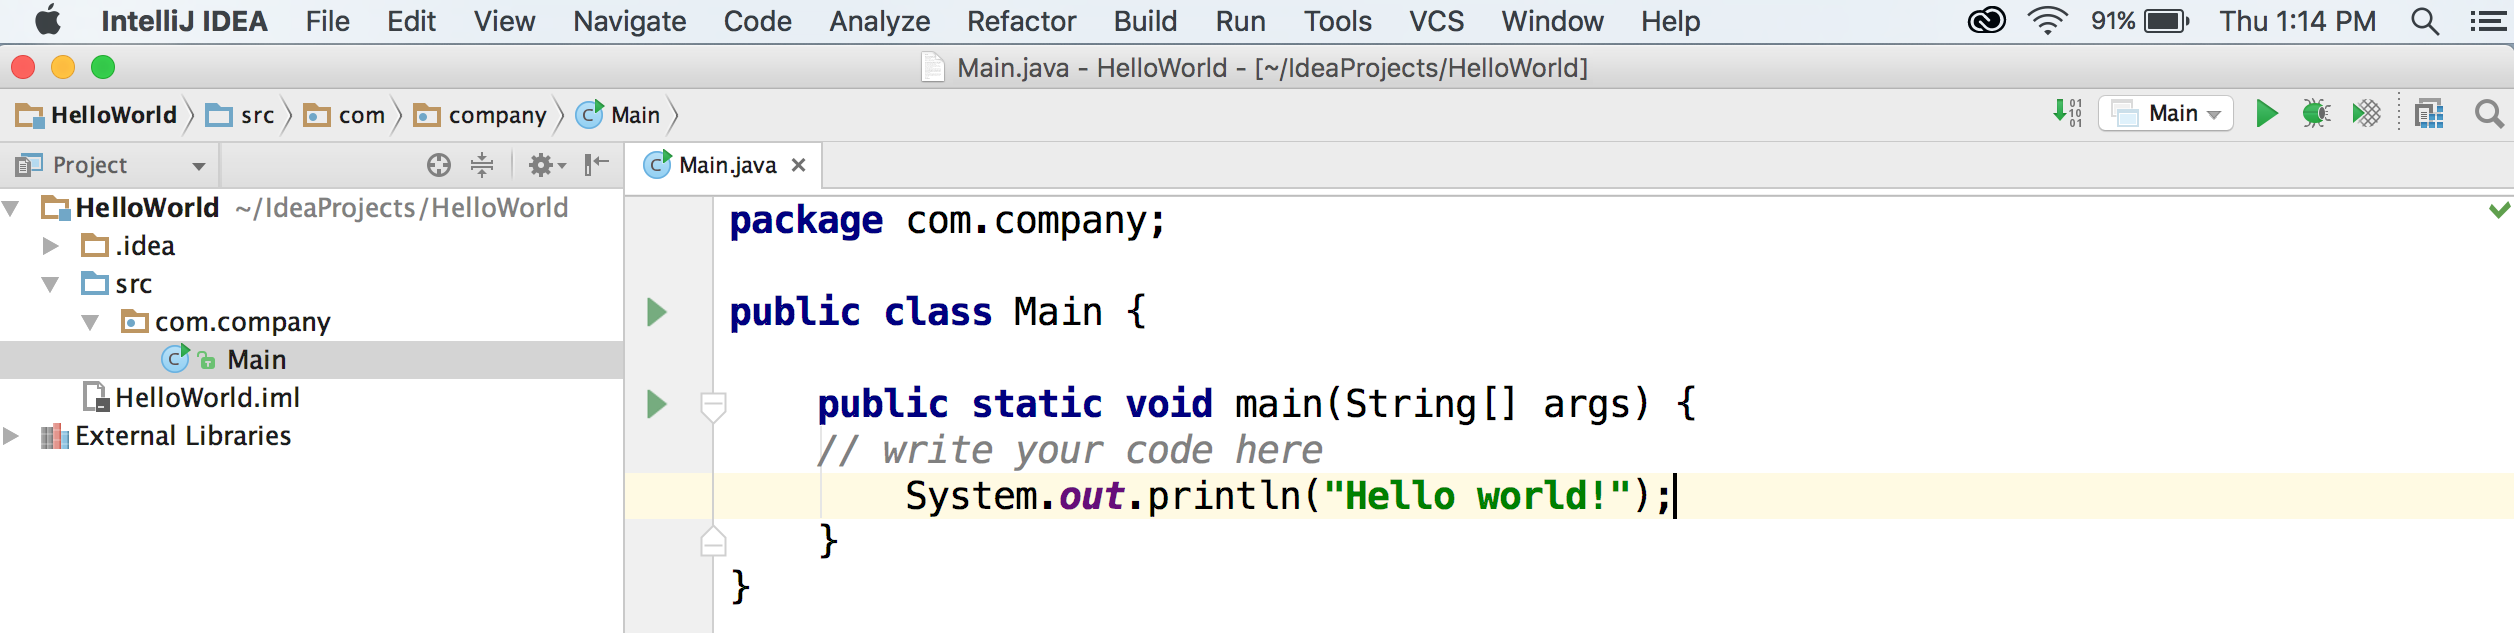2514x633 pixels.
Task: Click com breadcrumb in navigation bar
Action: coord(344,115)
